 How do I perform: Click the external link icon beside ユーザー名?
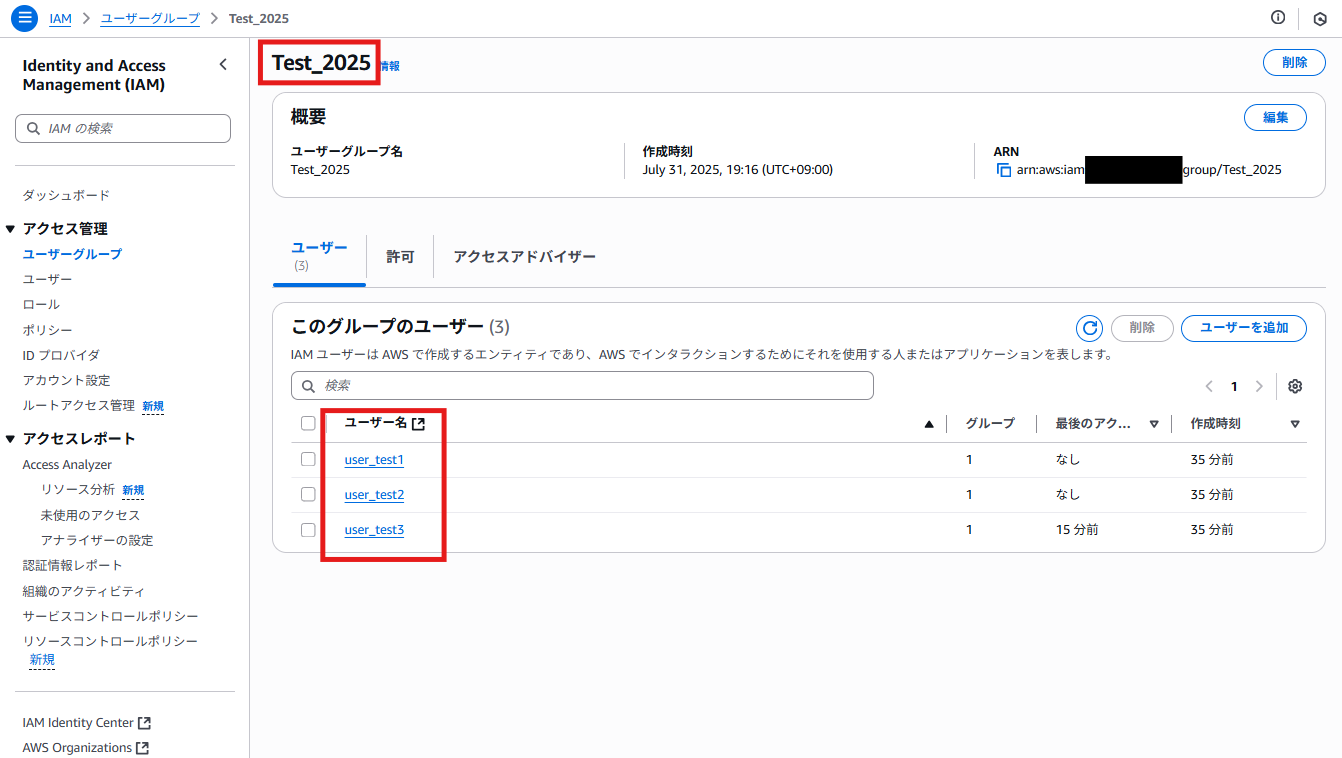(x=418, y=424)
